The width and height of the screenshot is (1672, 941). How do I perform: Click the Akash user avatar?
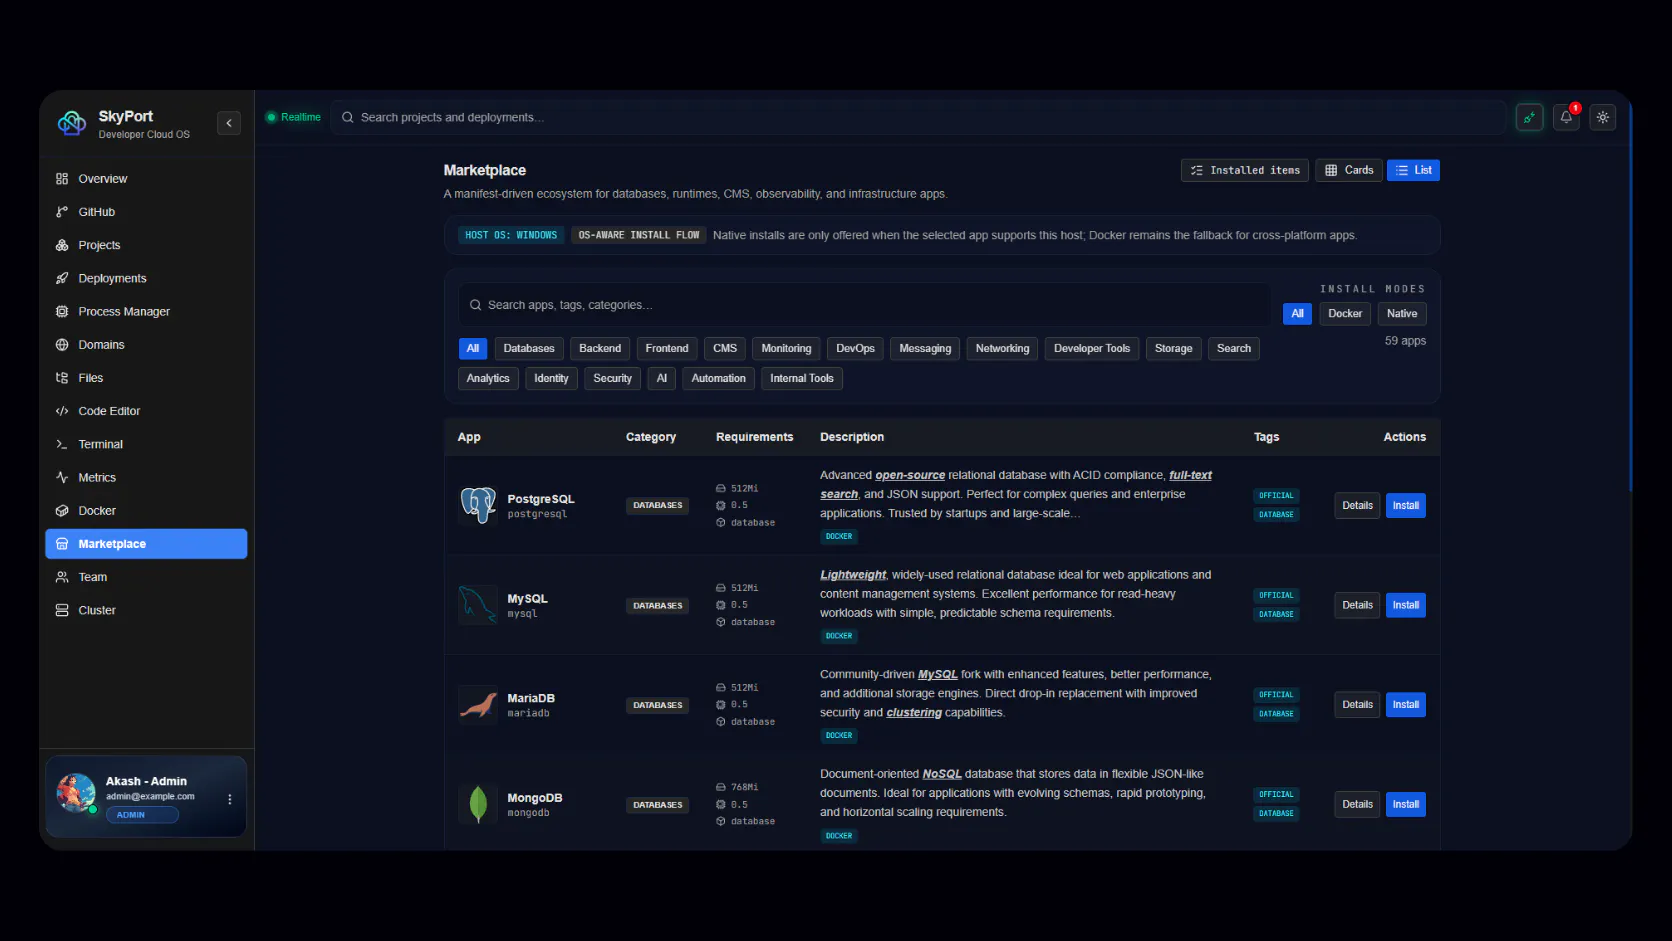pyautogui.click(x=77, y=794)
